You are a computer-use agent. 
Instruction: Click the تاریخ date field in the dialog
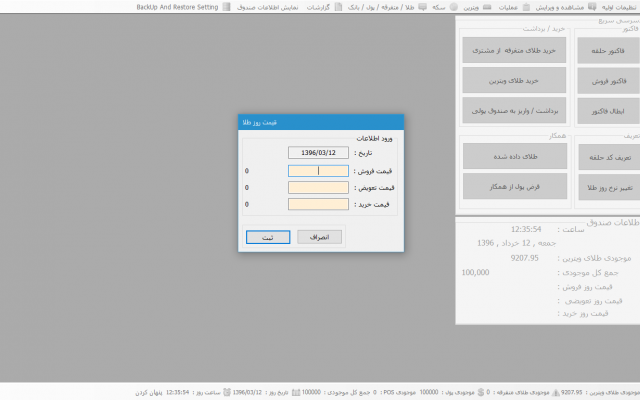point(318,153)
